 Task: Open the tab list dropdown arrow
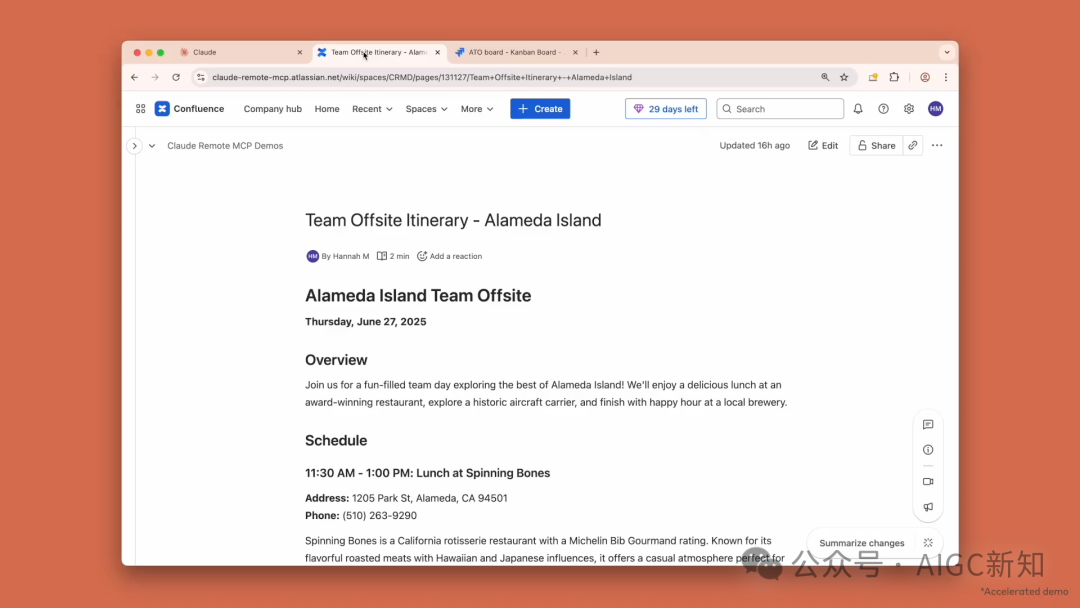(947, 52)
